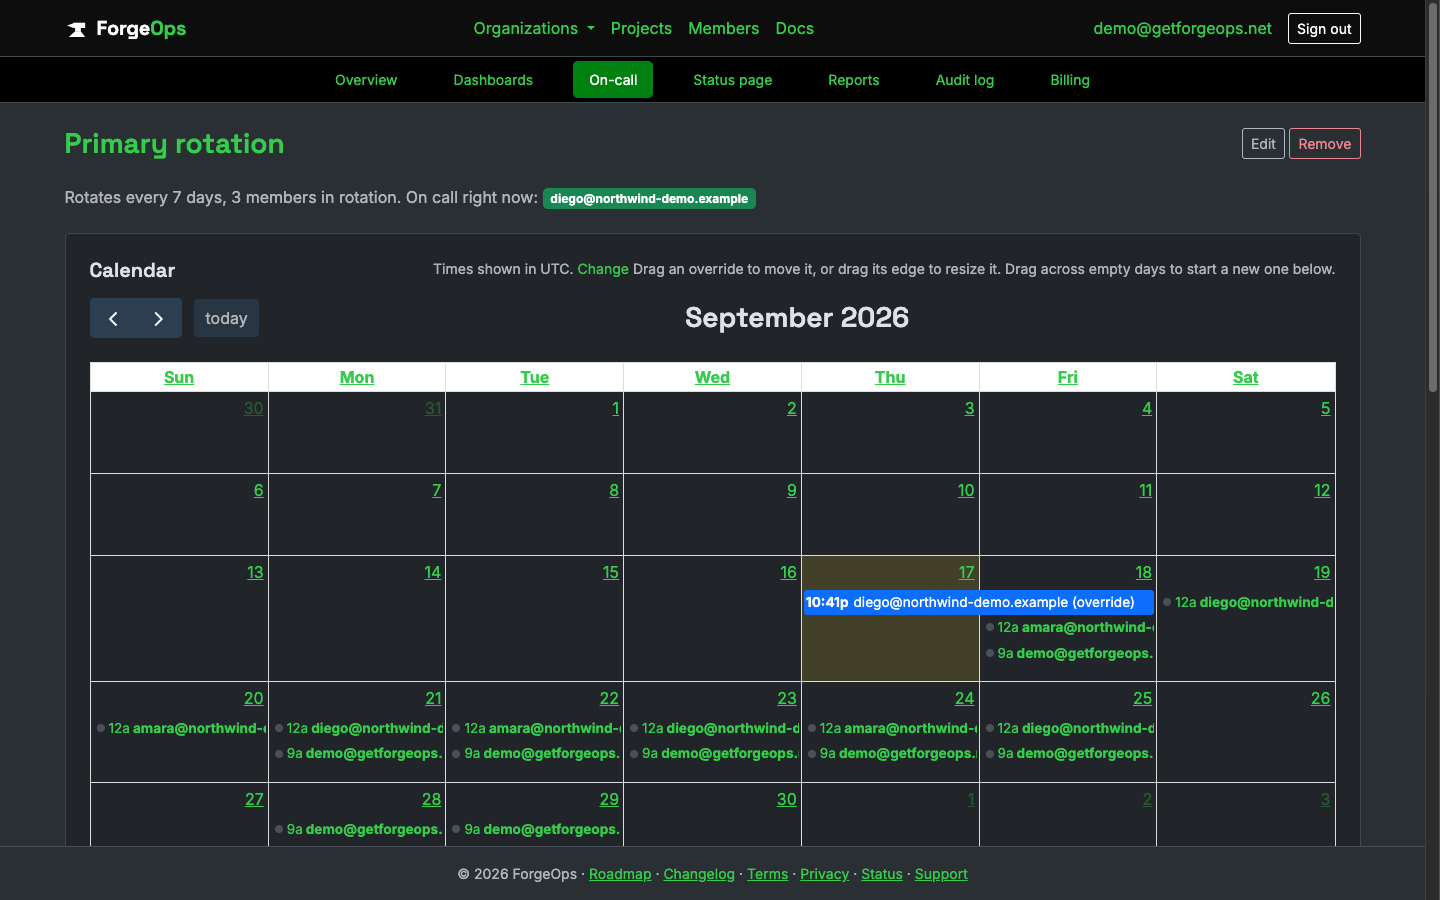Click the ForgeOps anvil logo icon
Image resolution: width=1440 pixels, height=900 pixels.
(x=77, y=29)
